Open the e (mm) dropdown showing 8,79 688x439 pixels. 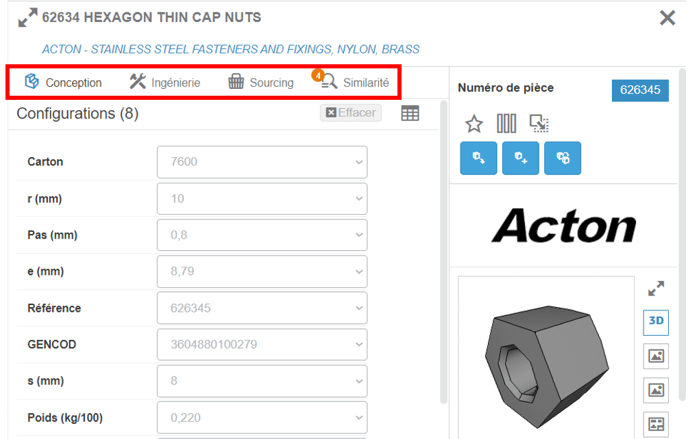262,271
